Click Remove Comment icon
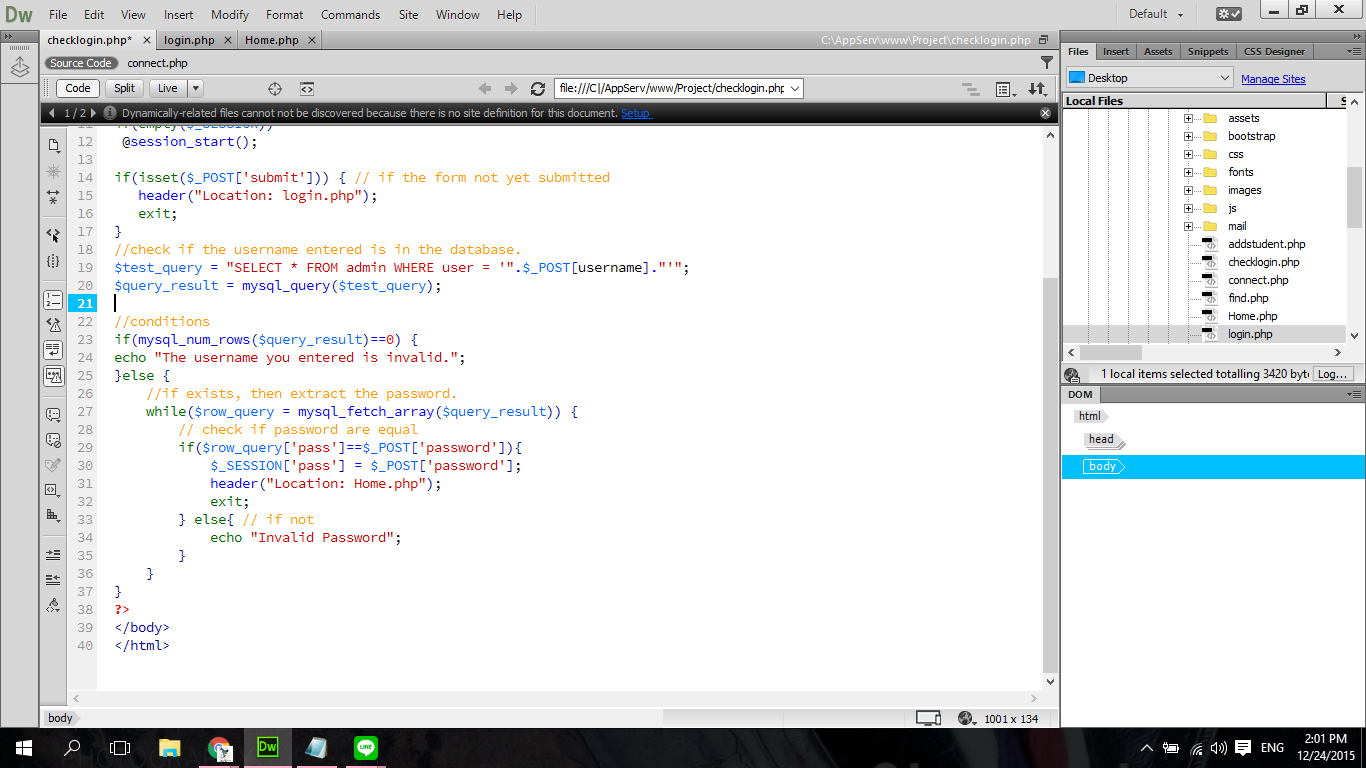 coord(53,439)
